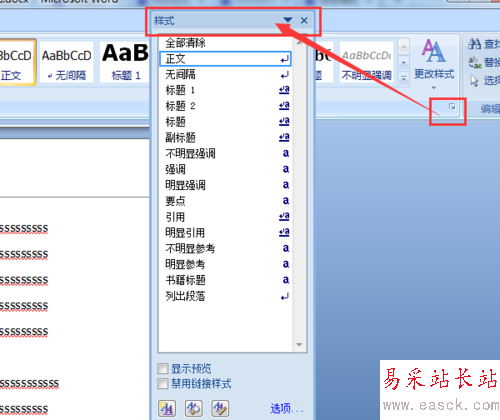The image size is (500, 420).
Task: Pick 不明显强调 in the ribbon style gallery
Action: pyautogui.click(x=366, y=62)
